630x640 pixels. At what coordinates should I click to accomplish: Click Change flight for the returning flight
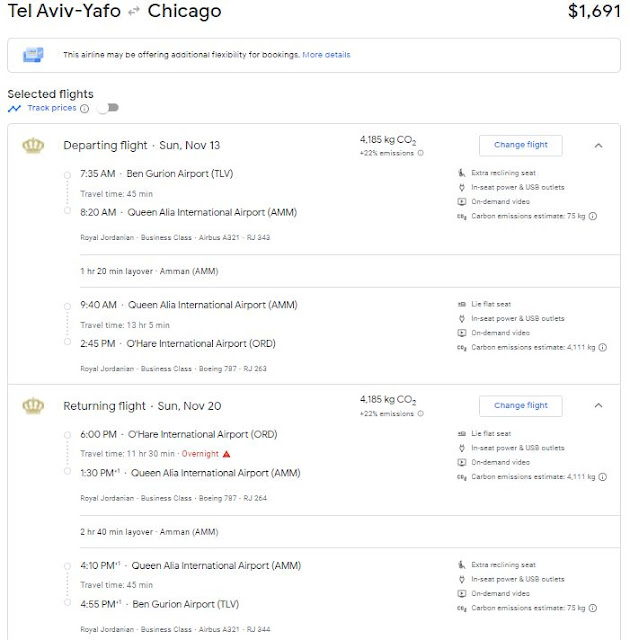520,405
